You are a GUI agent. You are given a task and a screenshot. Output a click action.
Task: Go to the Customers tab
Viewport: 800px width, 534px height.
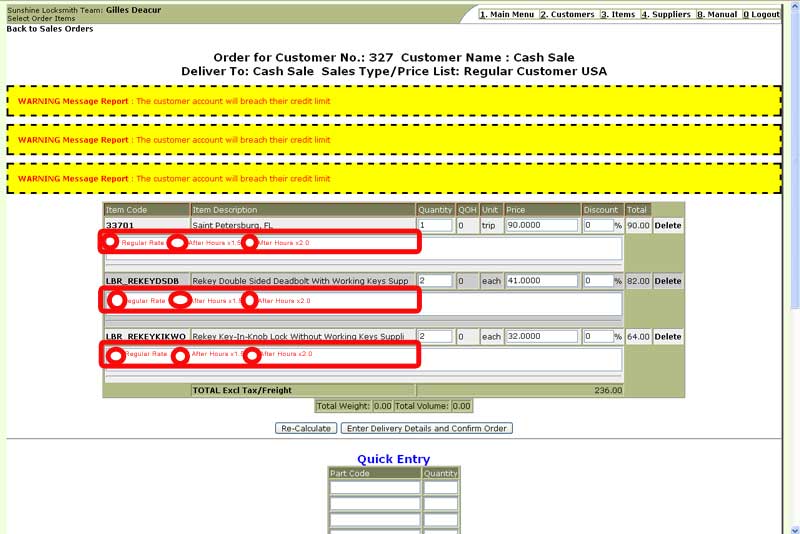tap(568, 14)
